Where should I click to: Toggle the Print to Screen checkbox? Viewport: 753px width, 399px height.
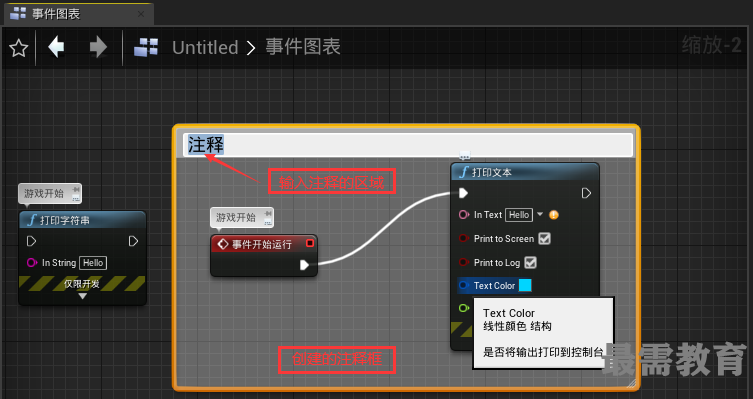544,239
